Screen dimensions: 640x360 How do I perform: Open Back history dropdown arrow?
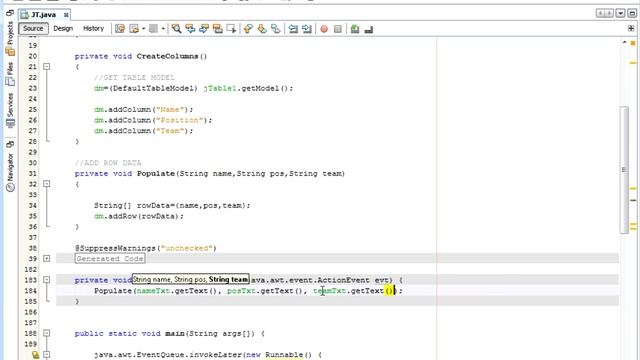click(143, 29)
